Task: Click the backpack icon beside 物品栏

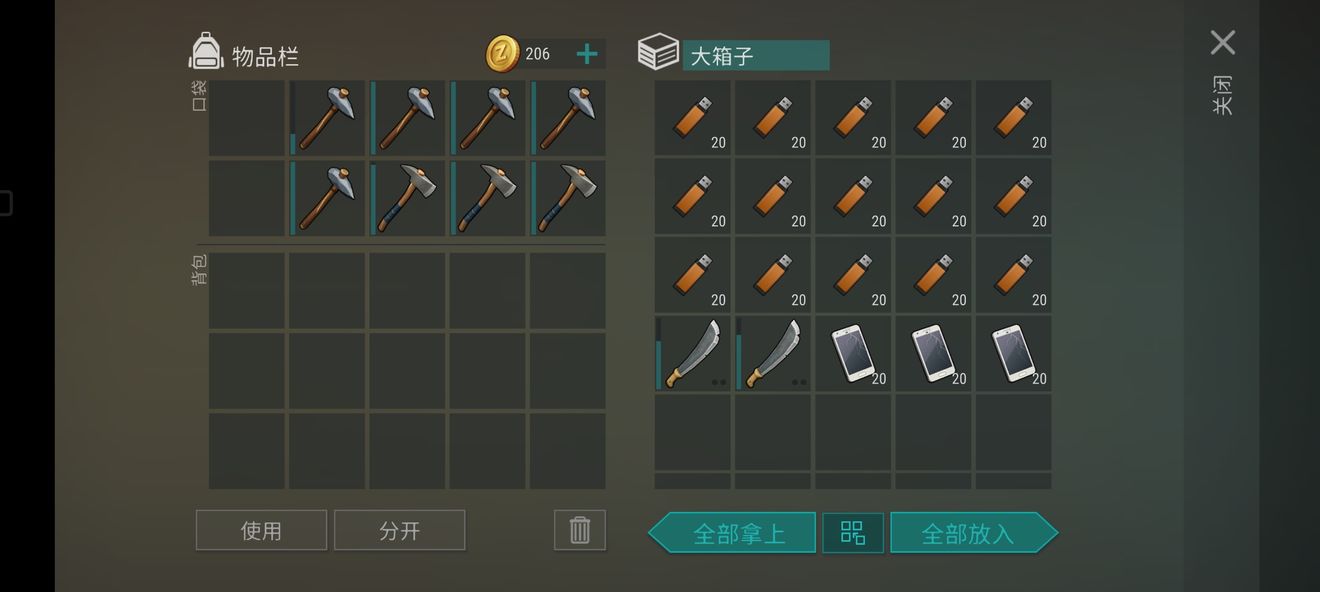Action: [206, 52]
